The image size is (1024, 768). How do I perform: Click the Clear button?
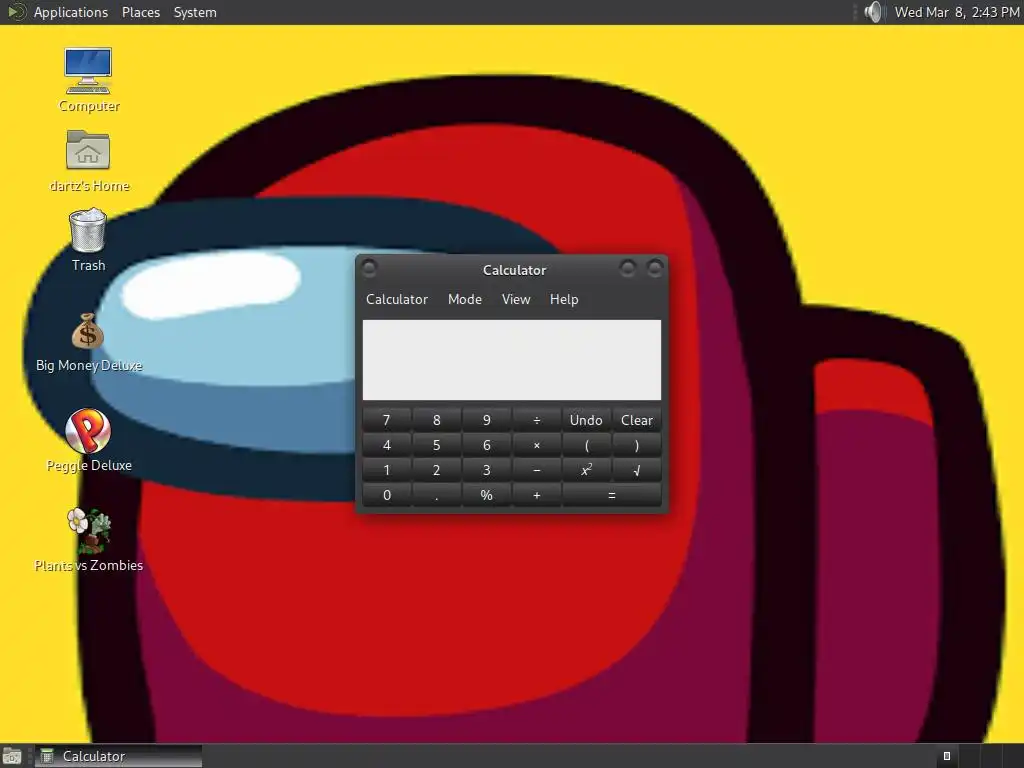point(637,420)
